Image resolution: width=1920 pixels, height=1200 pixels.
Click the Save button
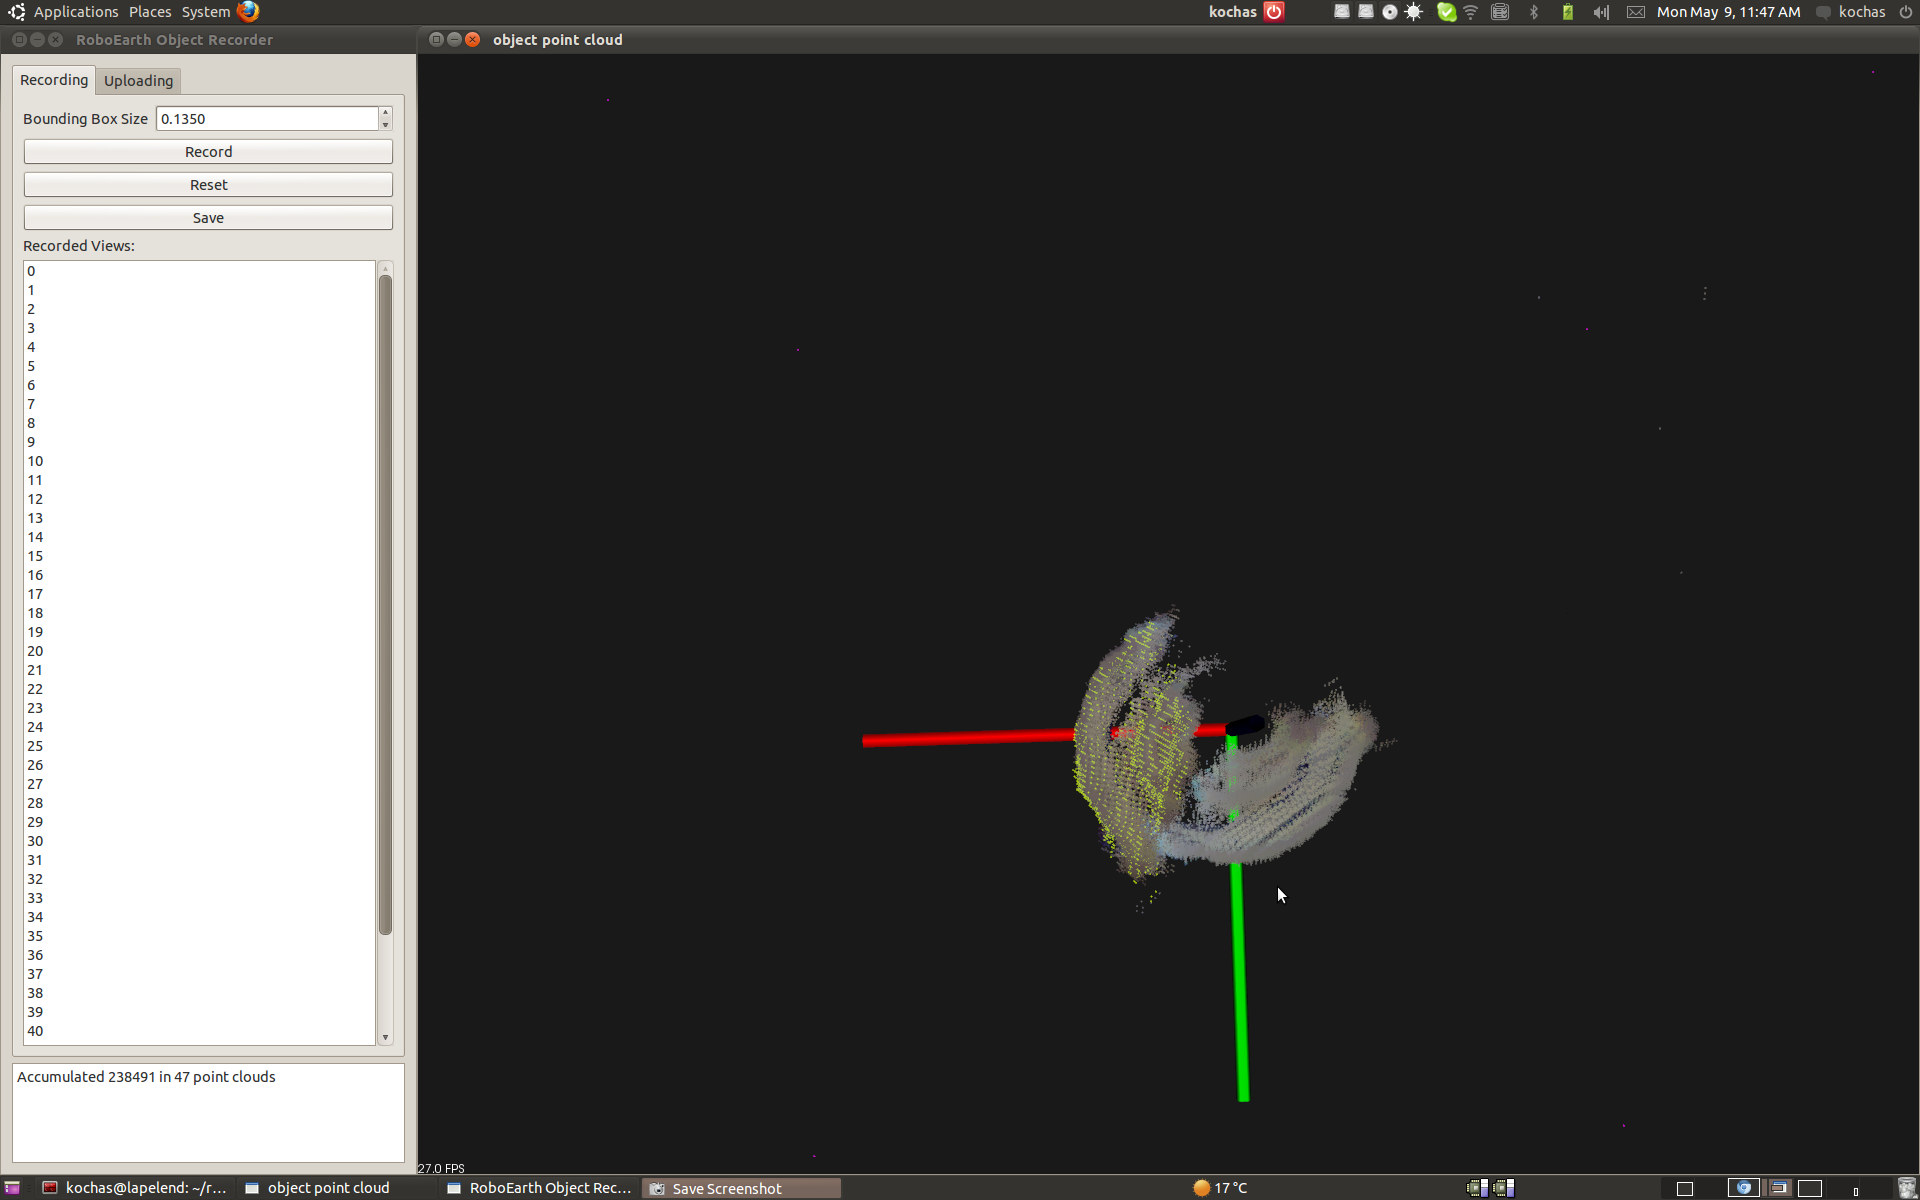point(208,218)
